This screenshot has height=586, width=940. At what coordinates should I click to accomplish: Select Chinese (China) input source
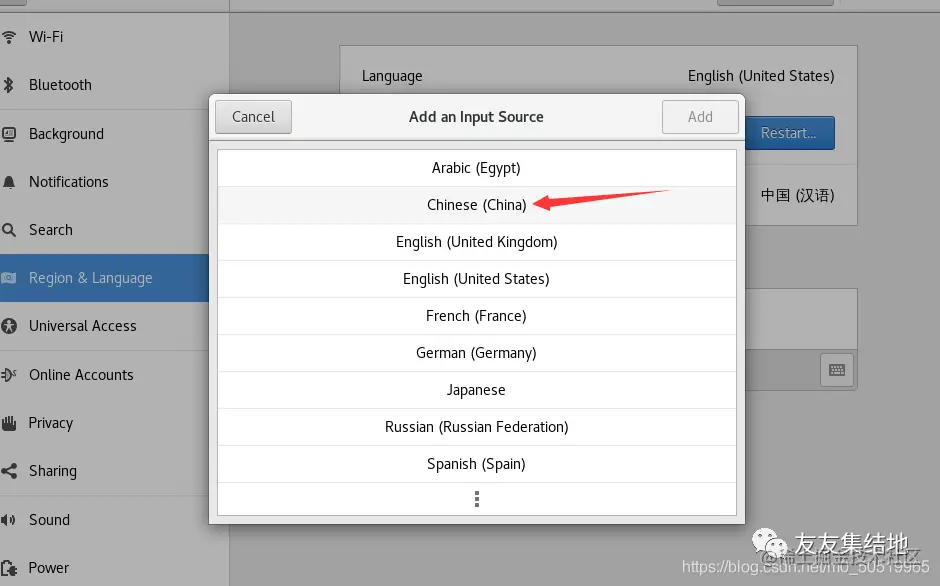click(477, 205)
